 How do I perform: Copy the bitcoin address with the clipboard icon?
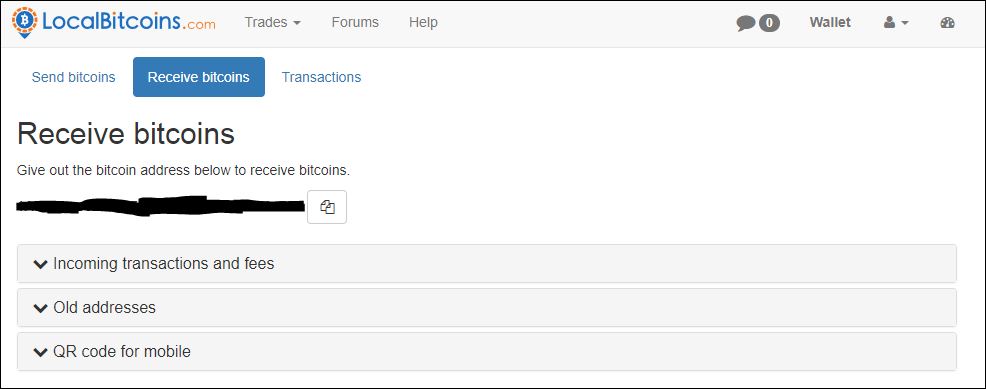point(327,207)
